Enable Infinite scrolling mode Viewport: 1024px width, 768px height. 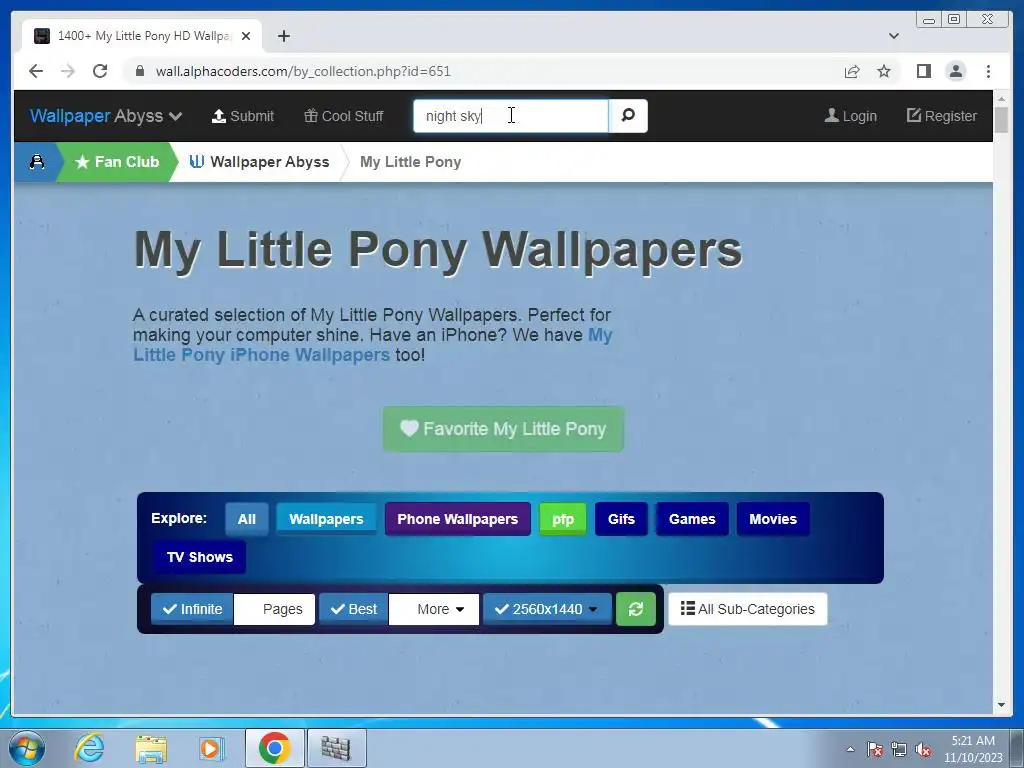click(192, 609)
